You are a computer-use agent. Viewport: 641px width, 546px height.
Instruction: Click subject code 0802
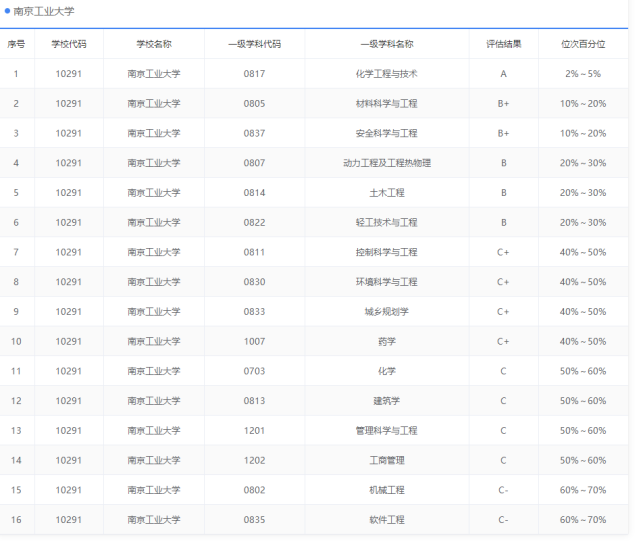[x=254, y=490]
